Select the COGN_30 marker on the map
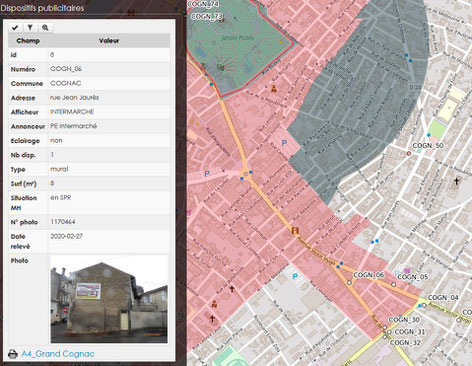This screenshot has height=366, width=472. click(x=385, y=328)
